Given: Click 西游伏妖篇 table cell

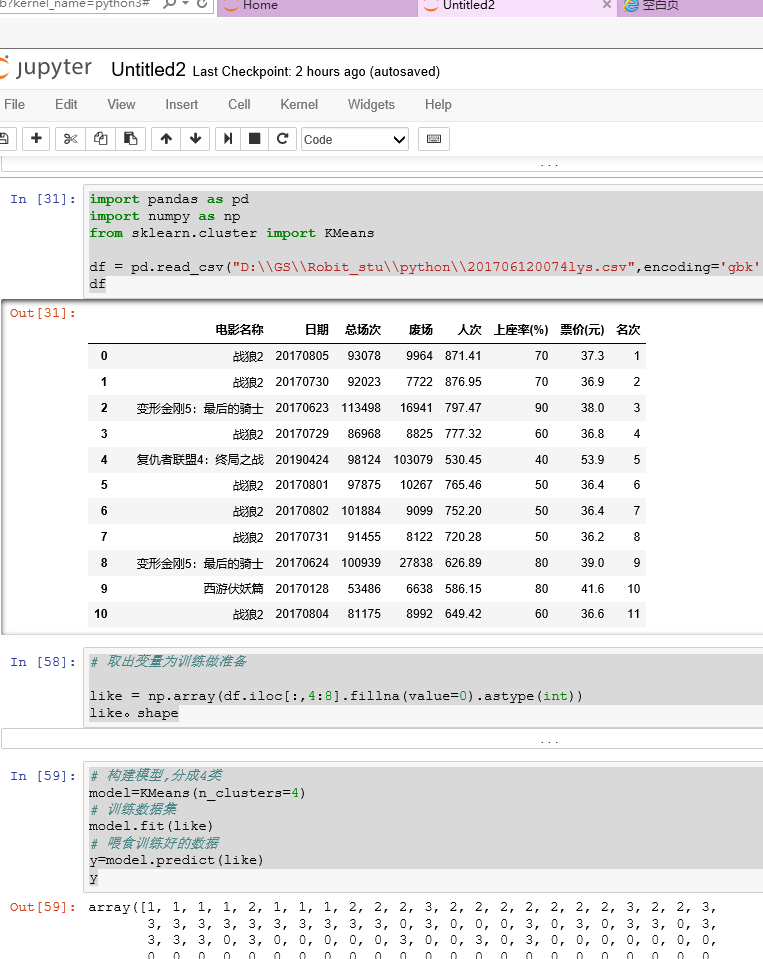Looking at the screenshot, I should [x=233, y=588].
